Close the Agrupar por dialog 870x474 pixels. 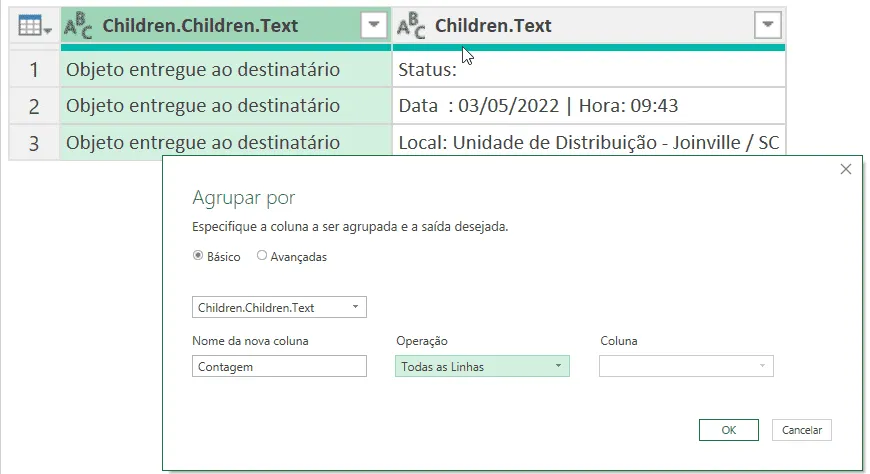[846, 169]
